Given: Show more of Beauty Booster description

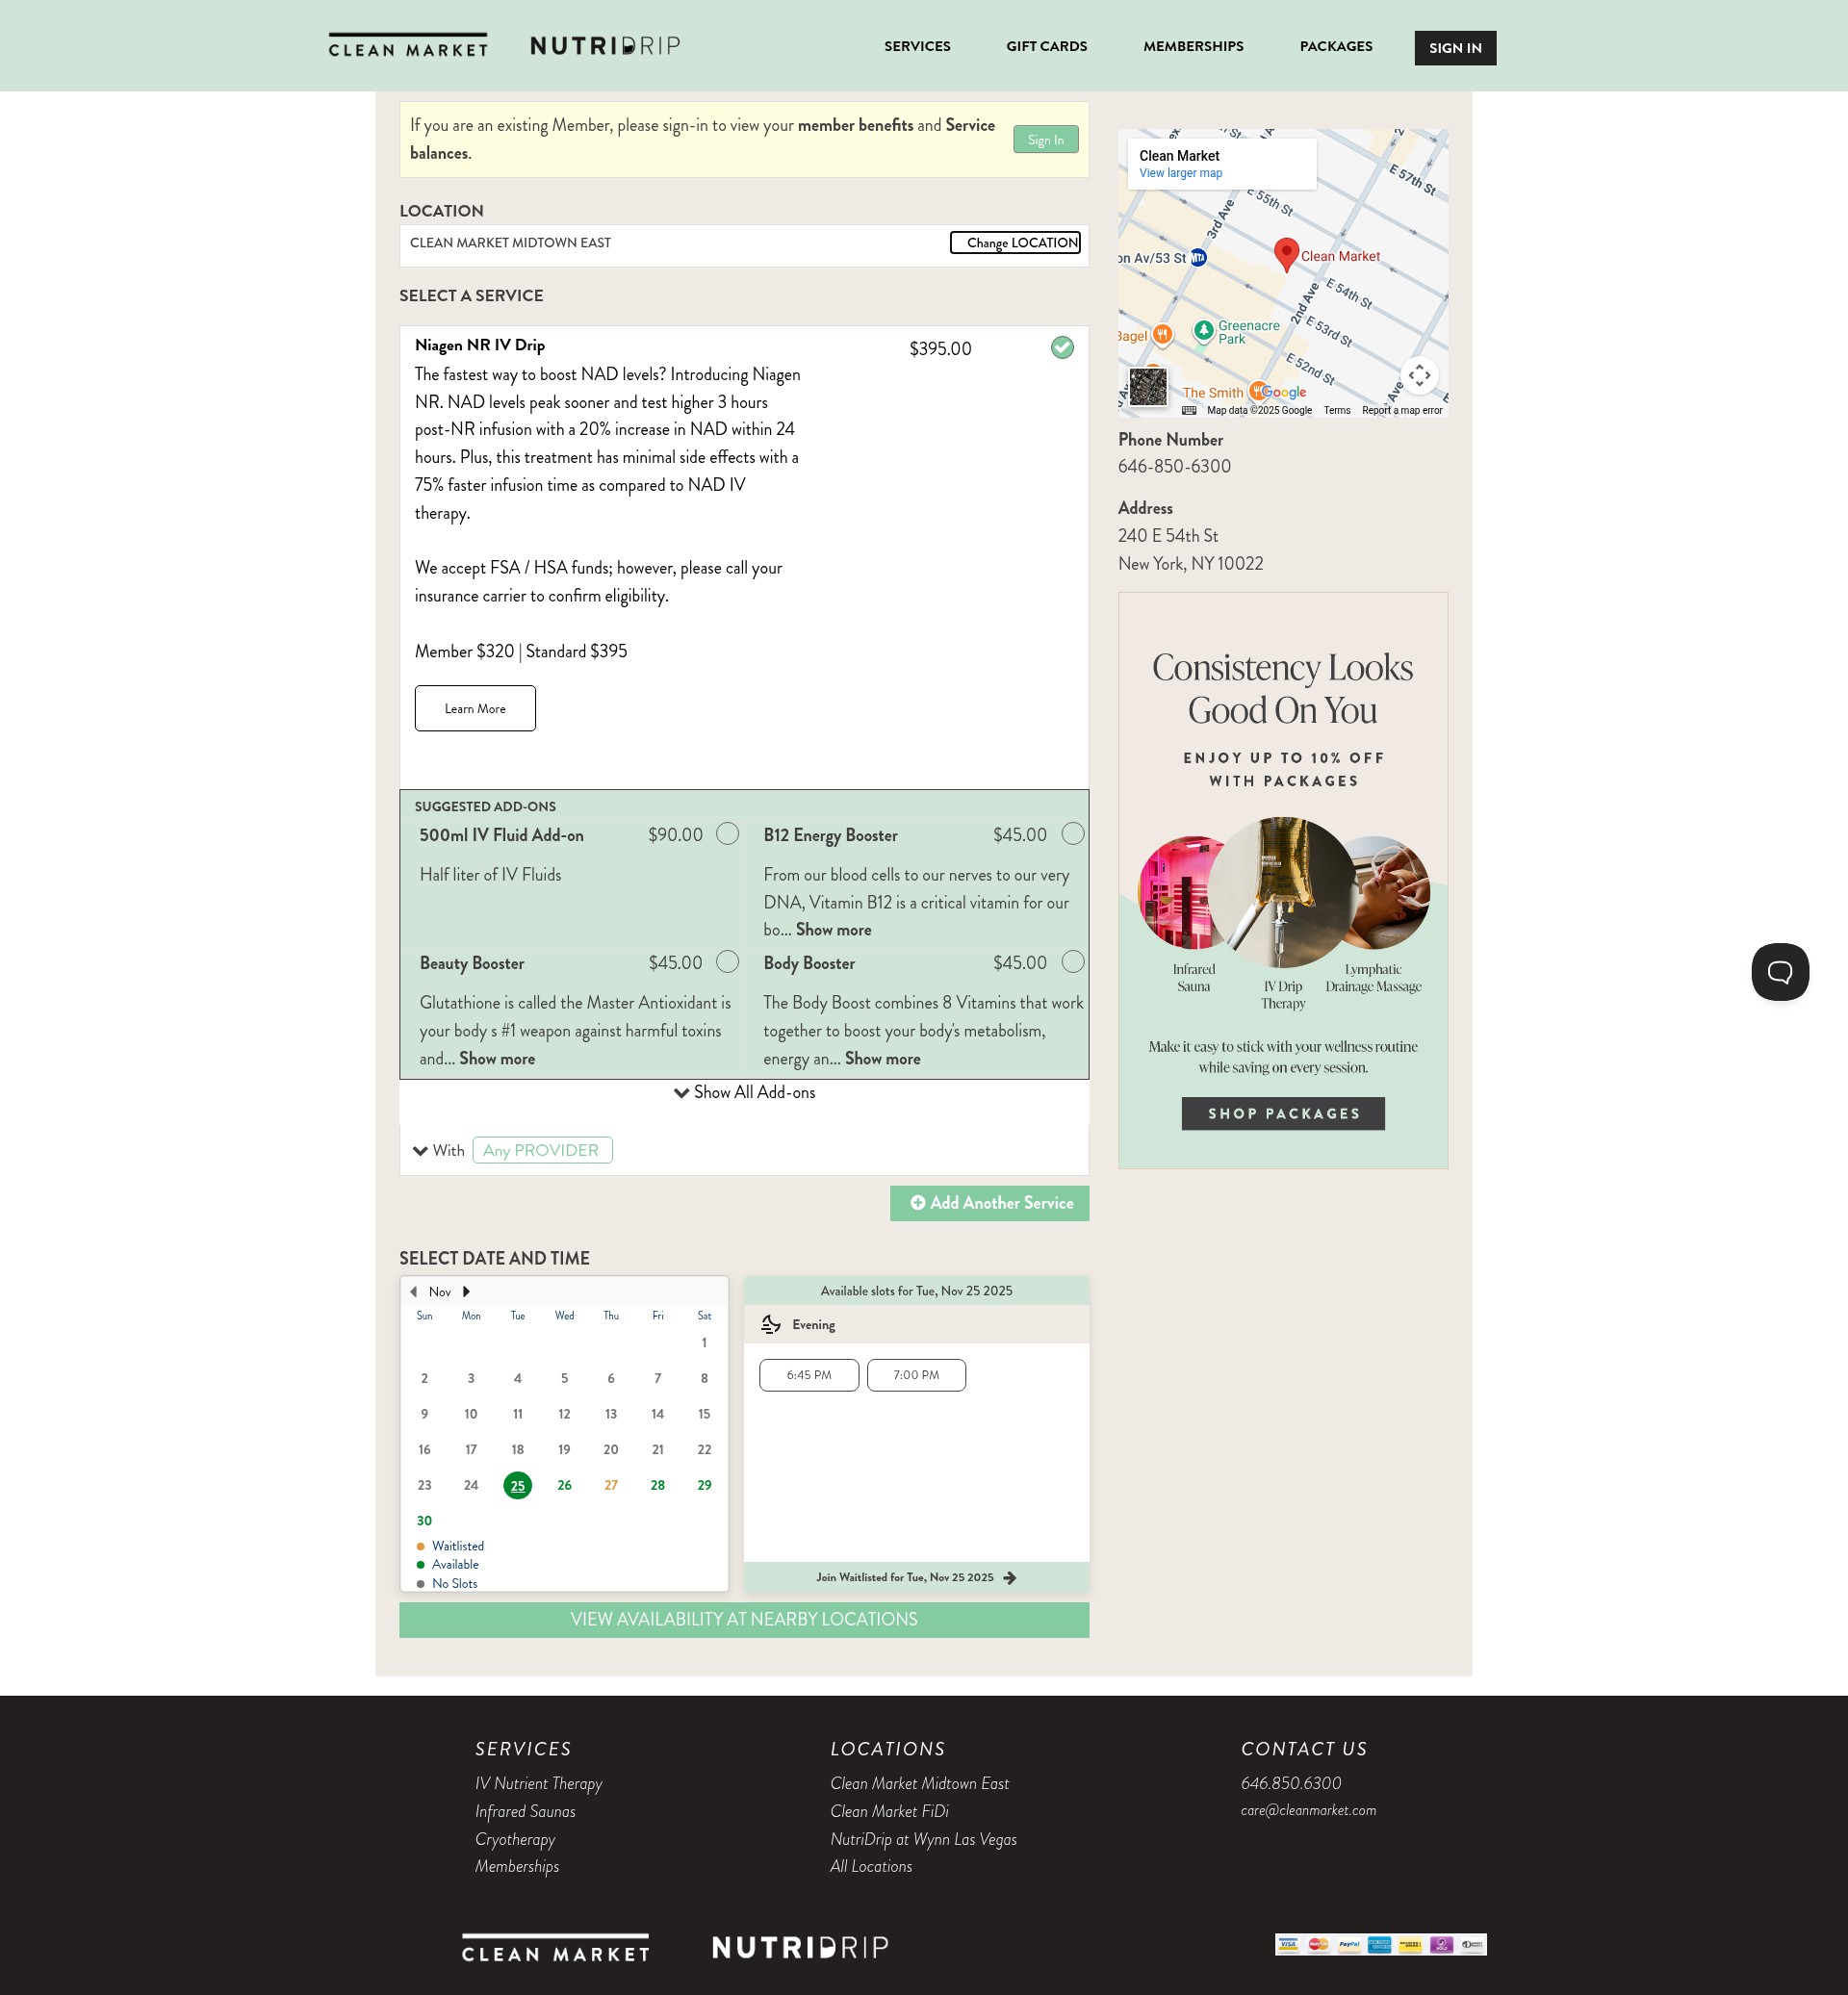Looking at the screenshot, I should 497,1059.
